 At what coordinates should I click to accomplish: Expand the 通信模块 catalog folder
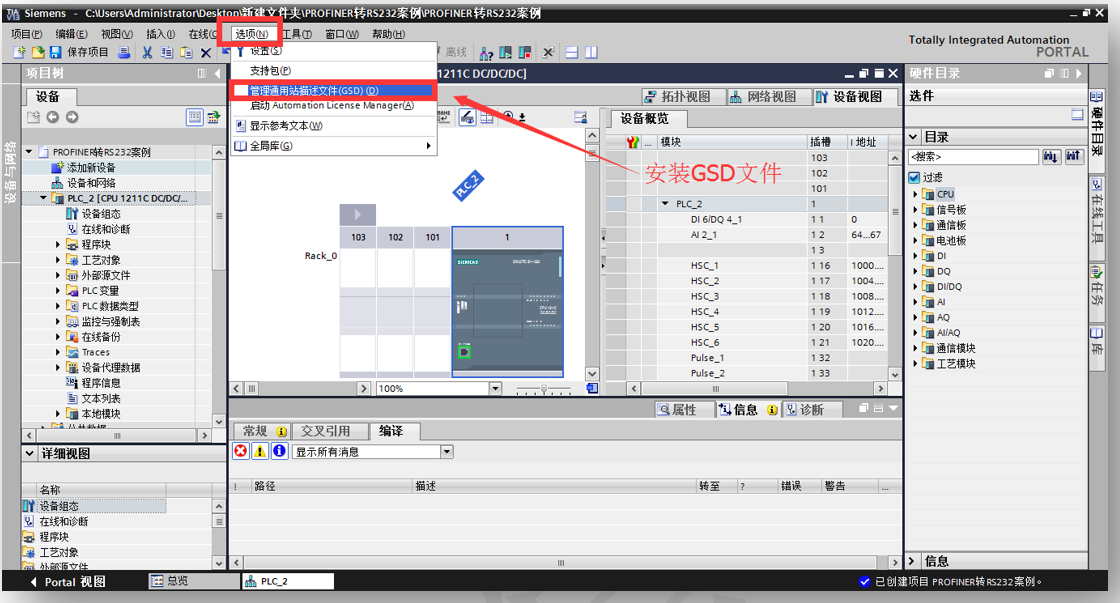(915, 348)
